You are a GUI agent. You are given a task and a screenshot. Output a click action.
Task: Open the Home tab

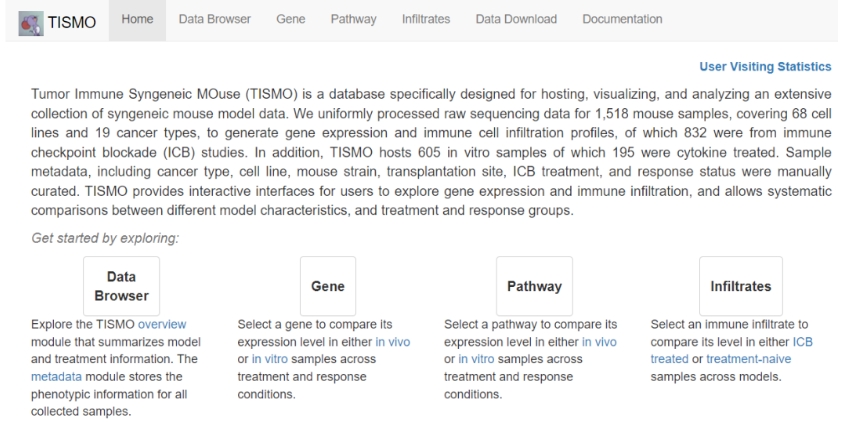point(137,20)
